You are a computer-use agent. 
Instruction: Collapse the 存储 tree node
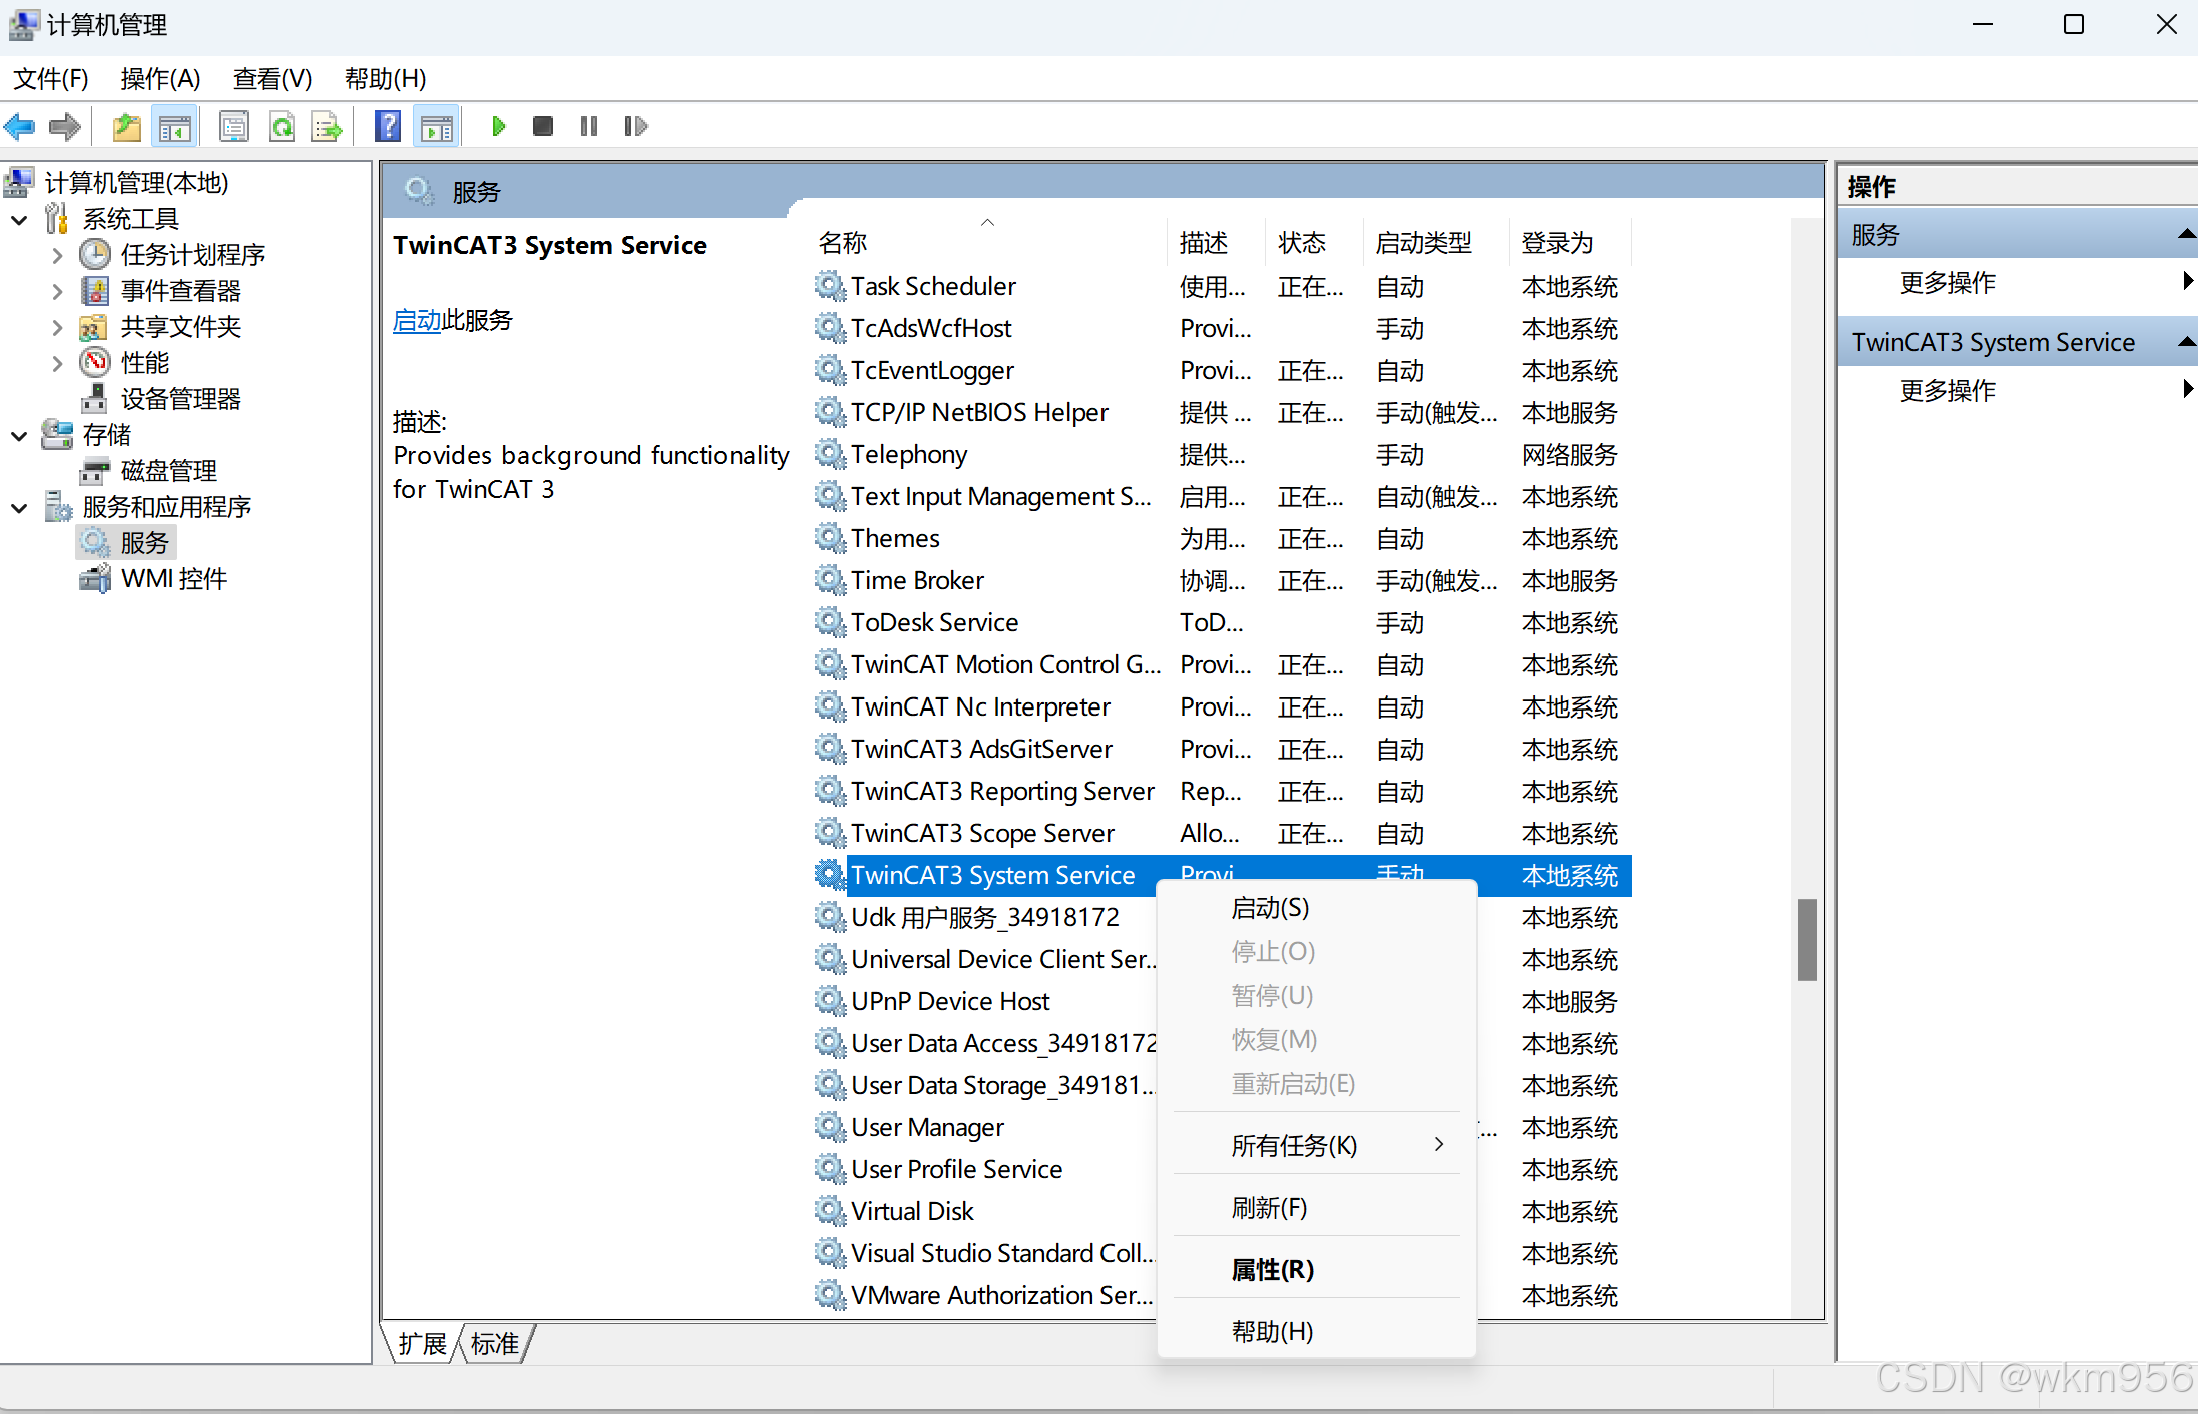point(19,435)
